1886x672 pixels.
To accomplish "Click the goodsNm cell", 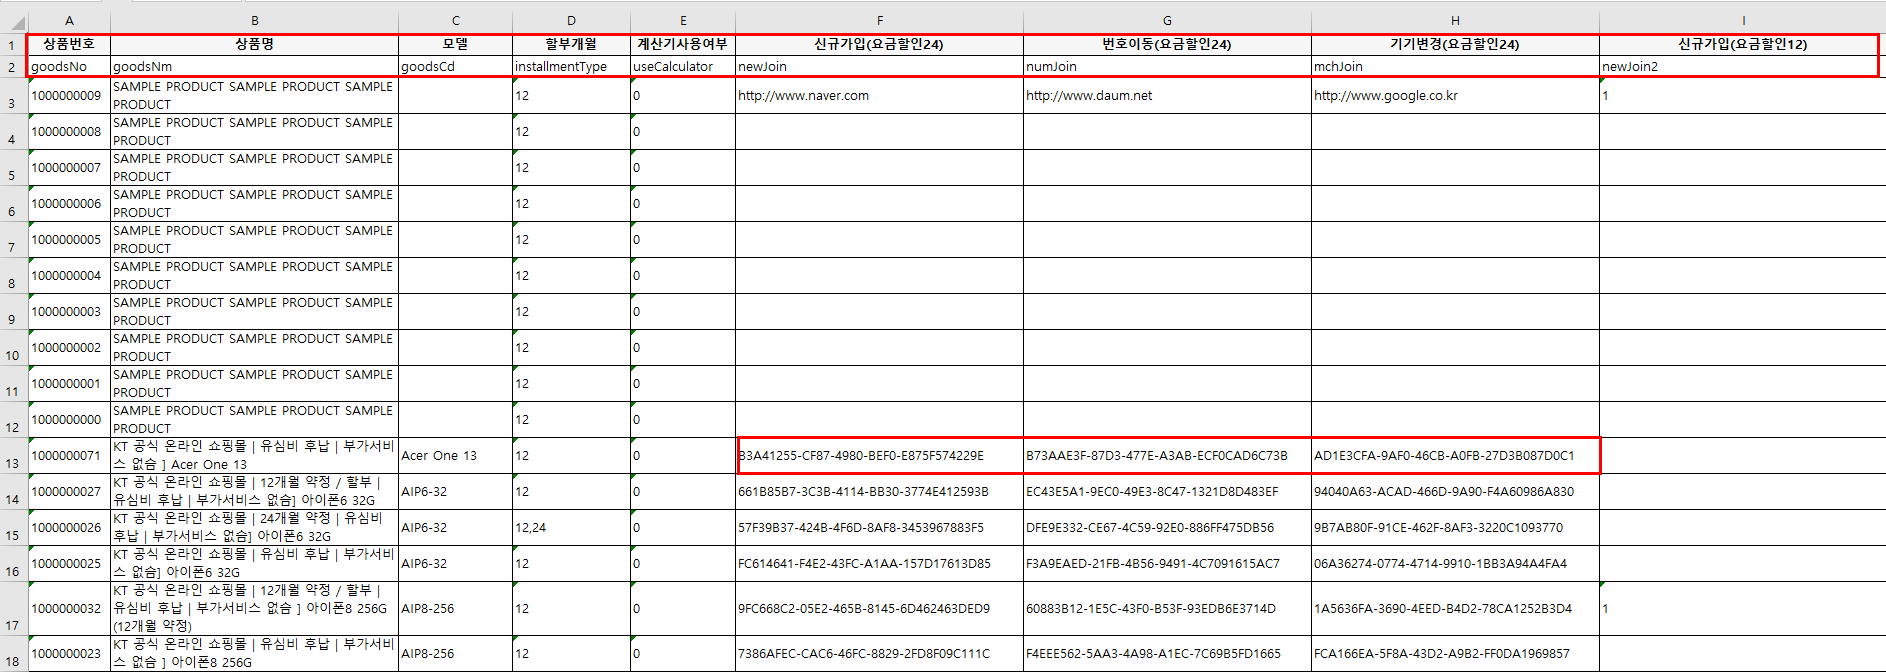I will (254, 67).
